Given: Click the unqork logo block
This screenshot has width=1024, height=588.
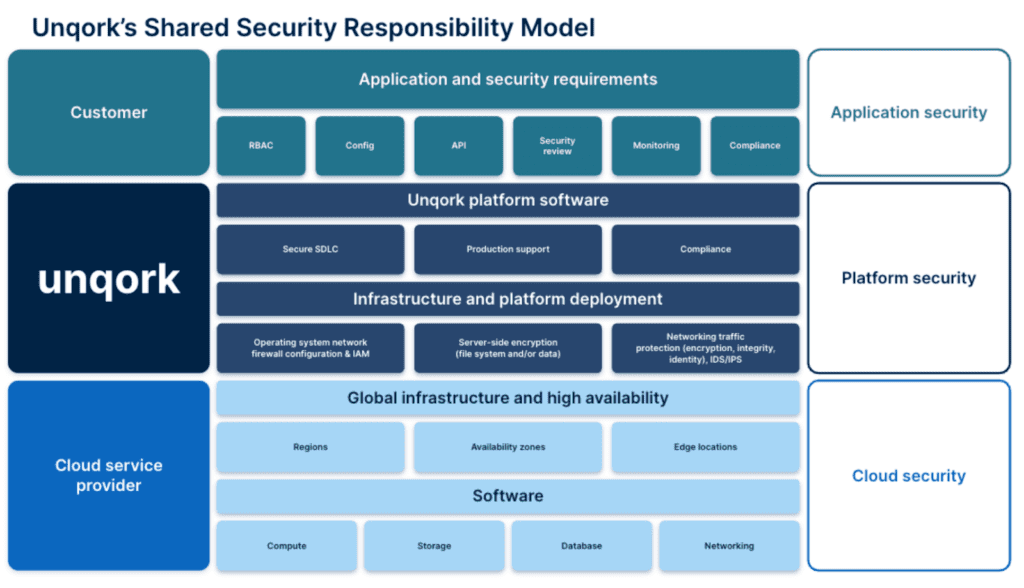Looking at the screenshot, I should [x=109, y=278].
